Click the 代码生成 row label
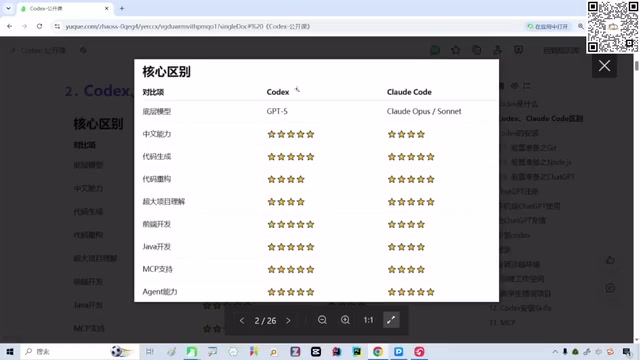Image resolution: width=640 pixels, height=360 pixels. [157, 157]
